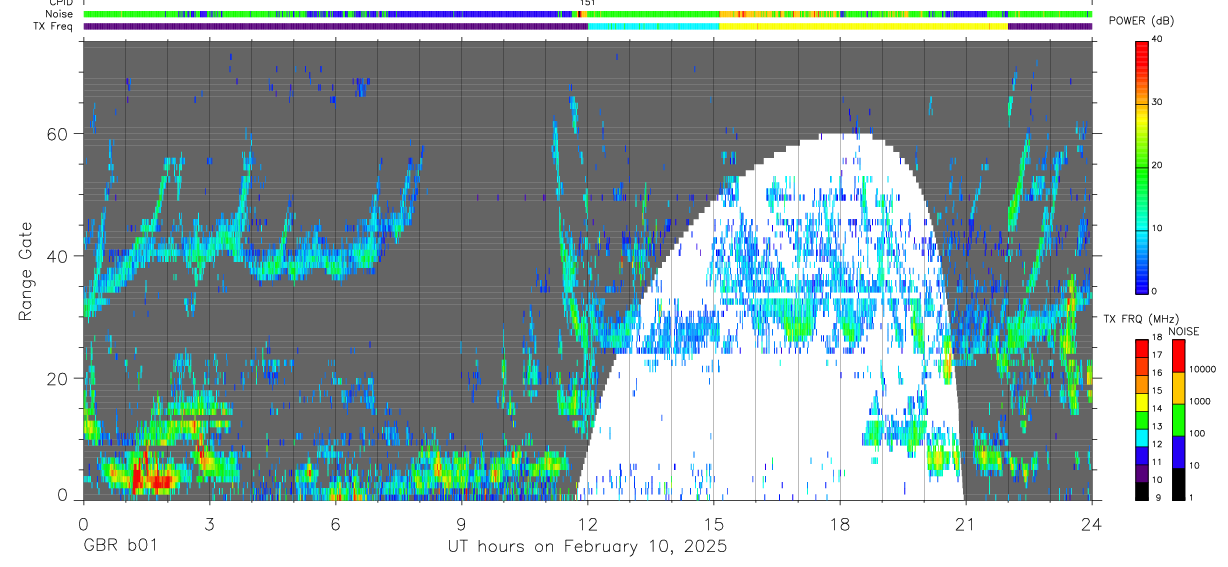Pick the blue swatch in the NOISE legend
This screenshot has width=1228, height=567.
coord(1178,452)
